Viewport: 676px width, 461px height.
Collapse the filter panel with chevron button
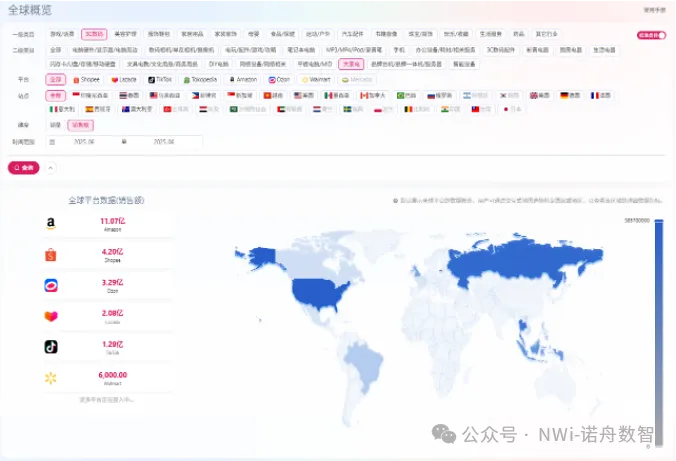tap(50, 167)
